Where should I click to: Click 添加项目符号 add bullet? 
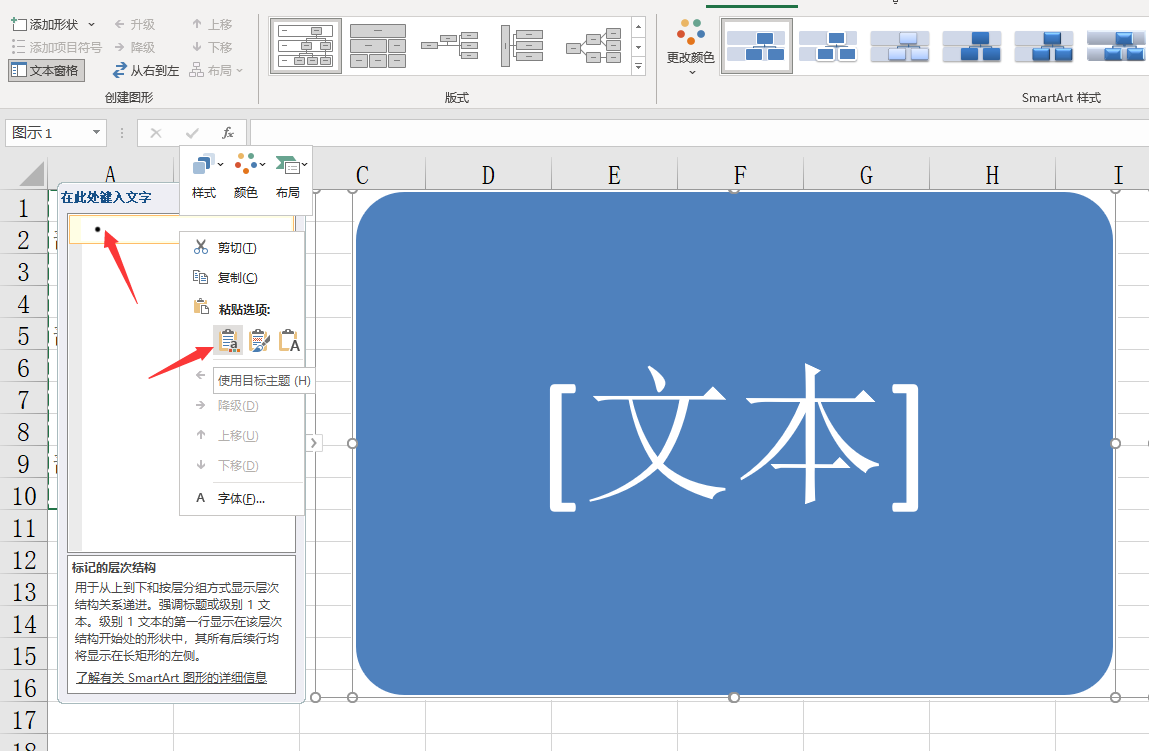coord(56,47)
